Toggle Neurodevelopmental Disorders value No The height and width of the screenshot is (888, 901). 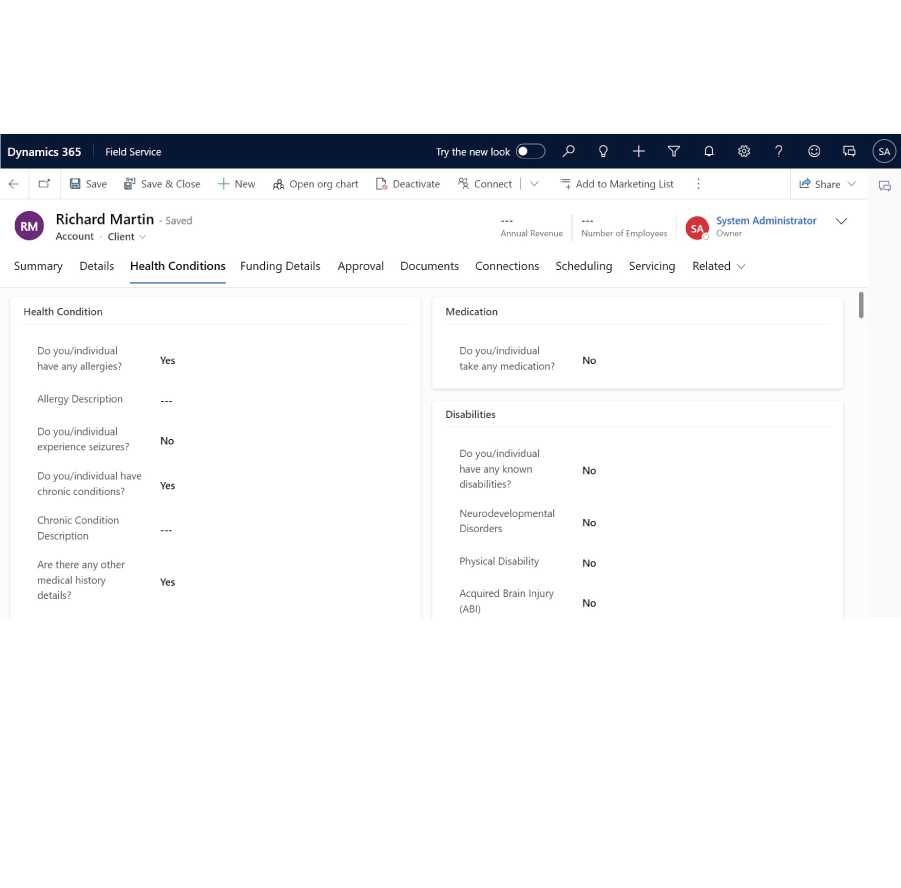pos(589,522)
